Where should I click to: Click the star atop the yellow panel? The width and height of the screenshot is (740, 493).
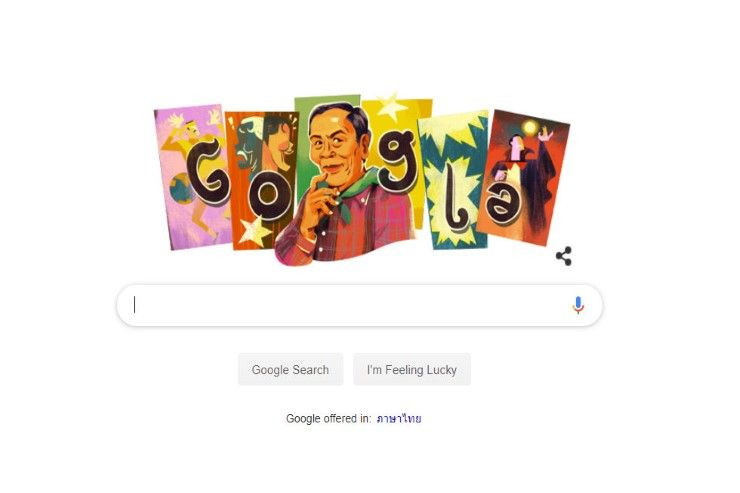click(x=392, y=107)
